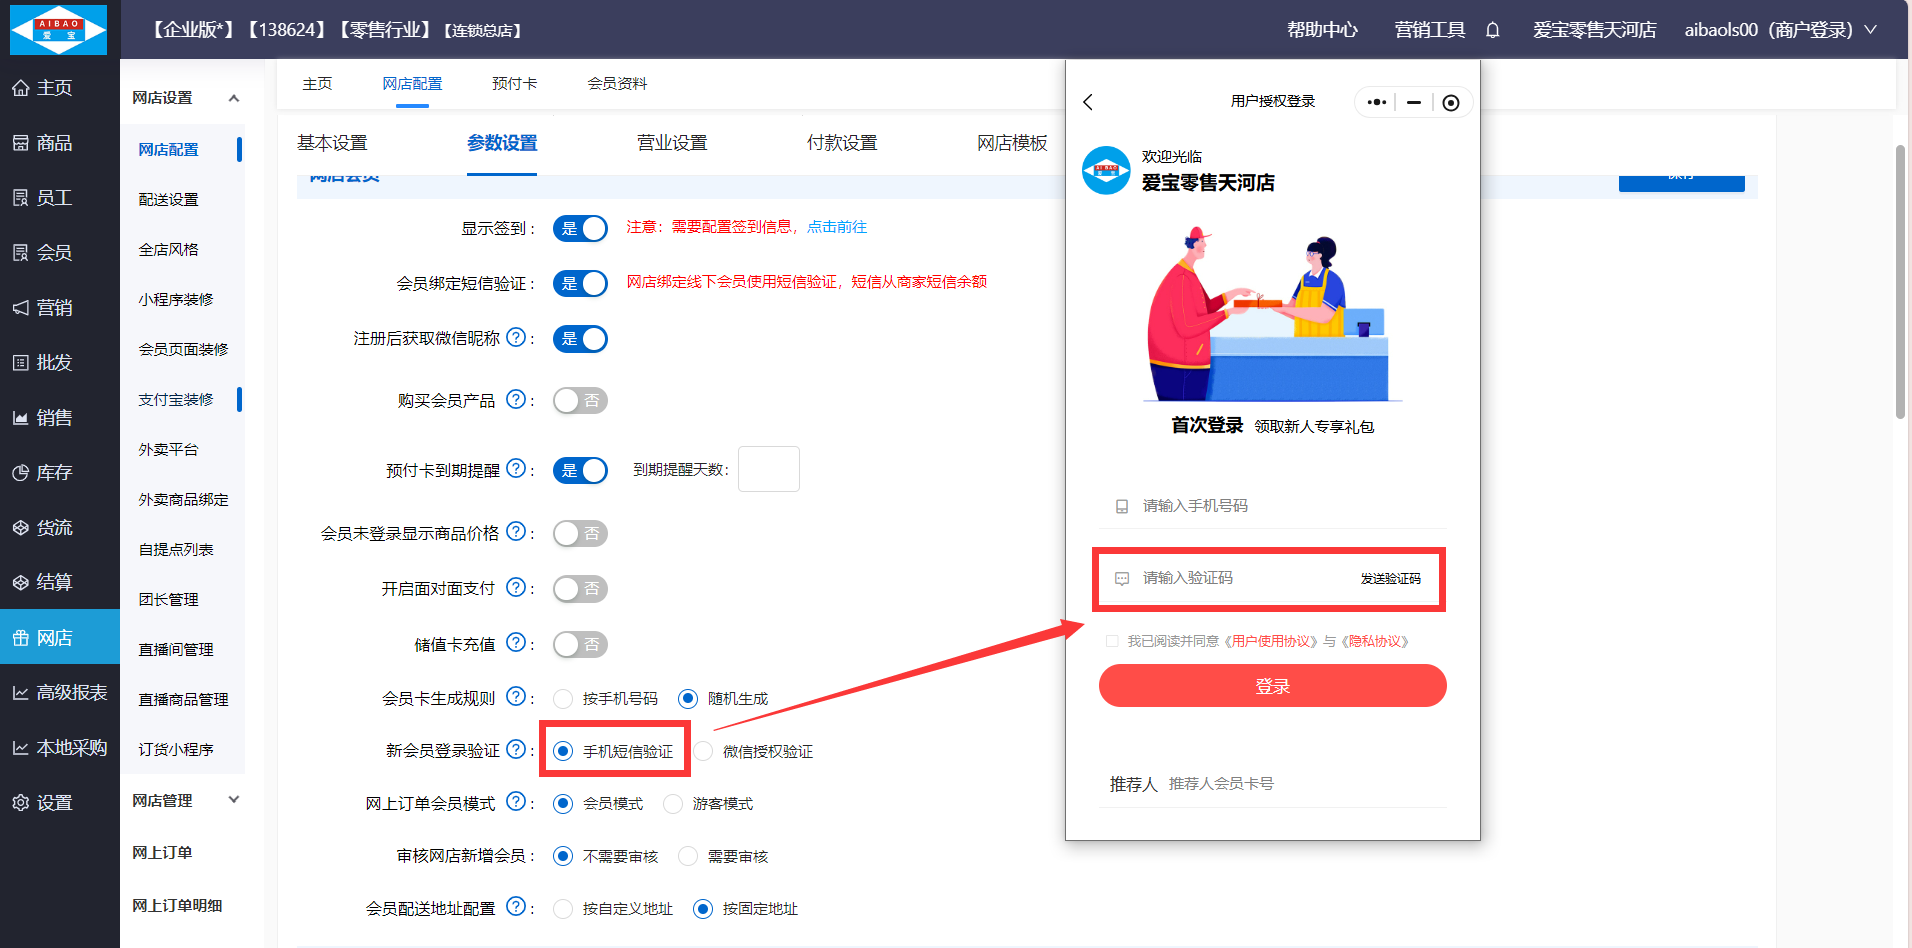Open 营销工具 in the header
The height and width of the screenshot is (948, 1912).
tap(1430, 30)
